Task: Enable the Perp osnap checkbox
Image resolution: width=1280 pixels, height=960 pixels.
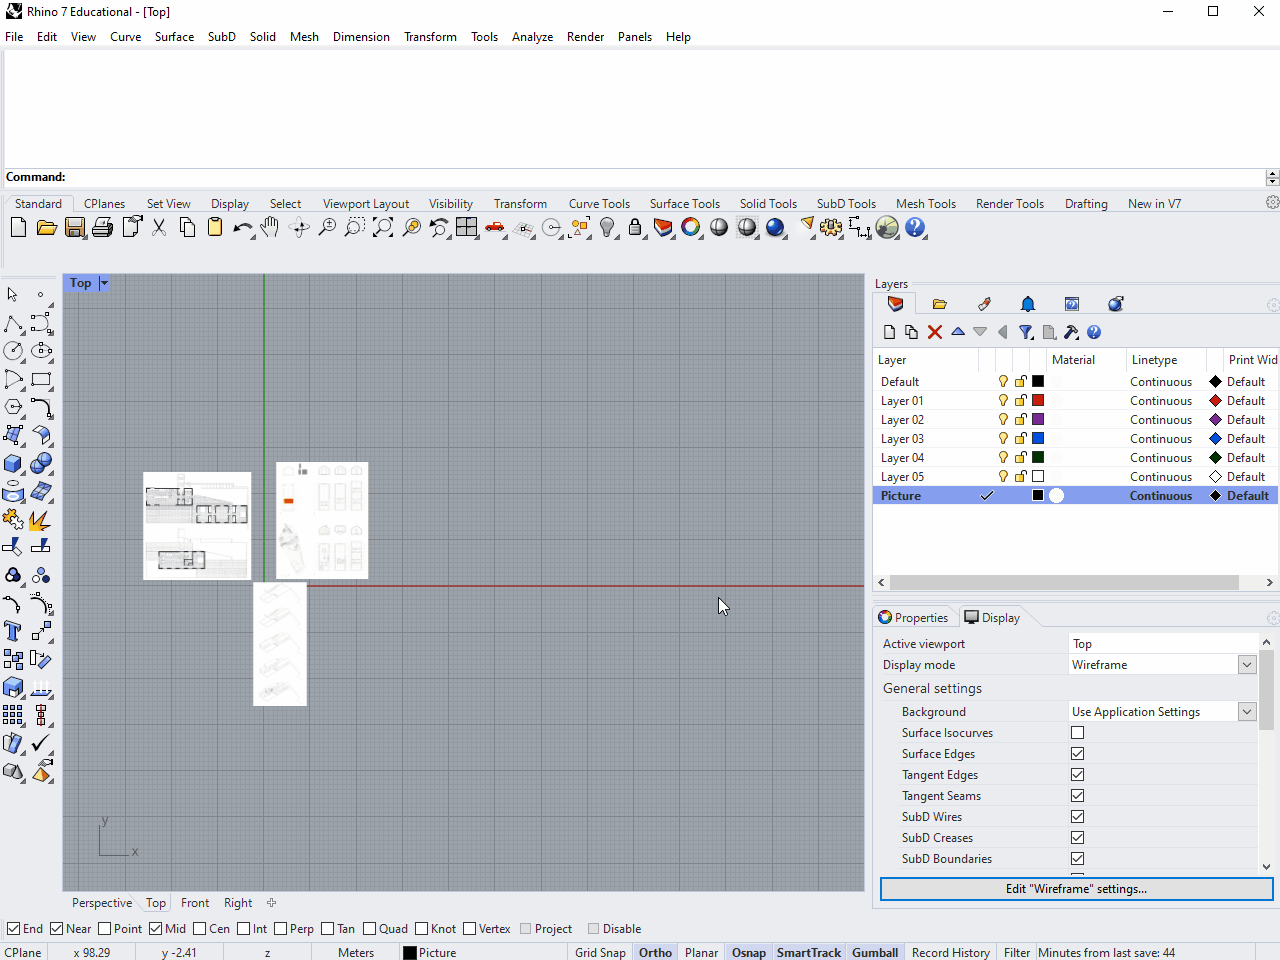Action: 281,929
